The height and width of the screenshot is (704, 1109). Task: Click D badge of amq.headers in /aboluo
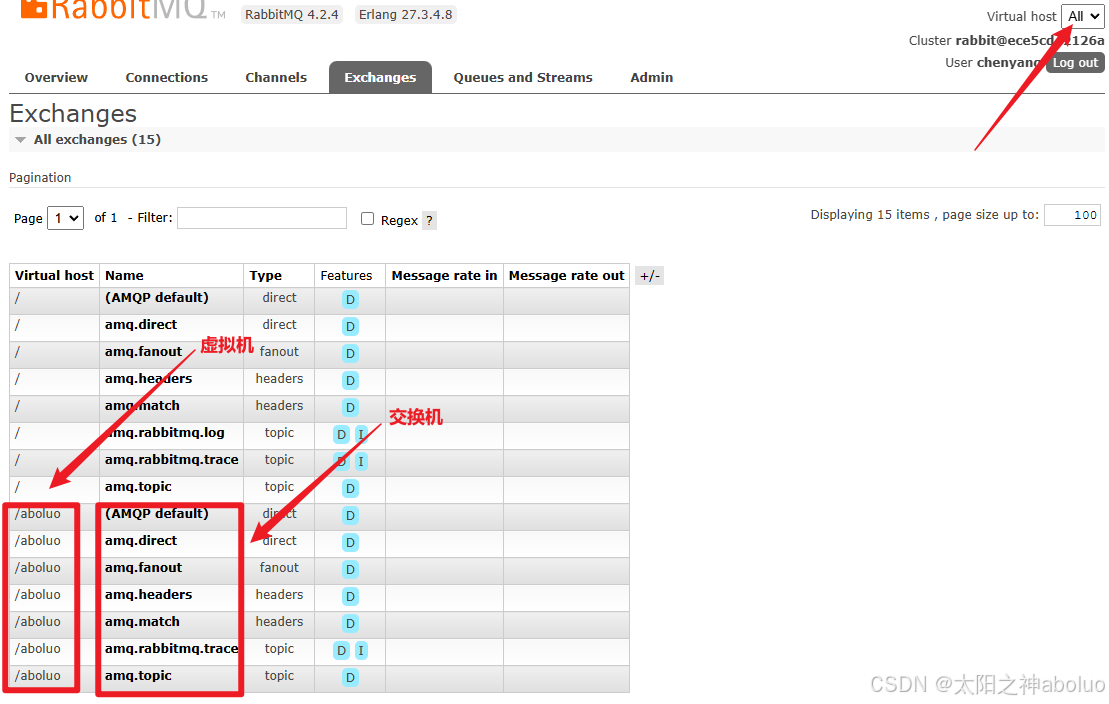coord(350,597)
